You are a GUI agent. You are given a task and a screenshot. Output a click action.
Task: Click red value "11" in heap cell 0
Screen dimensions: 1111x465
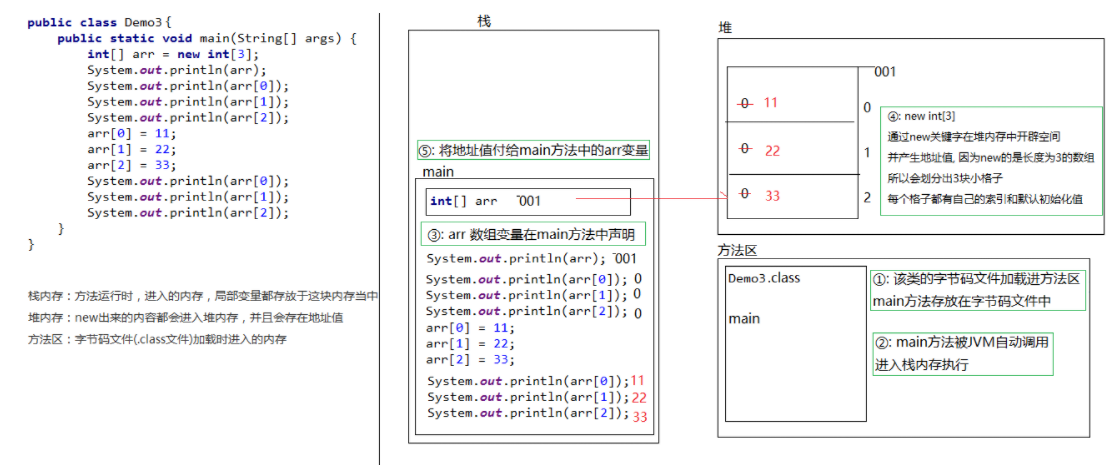click(x=771, y=103)
